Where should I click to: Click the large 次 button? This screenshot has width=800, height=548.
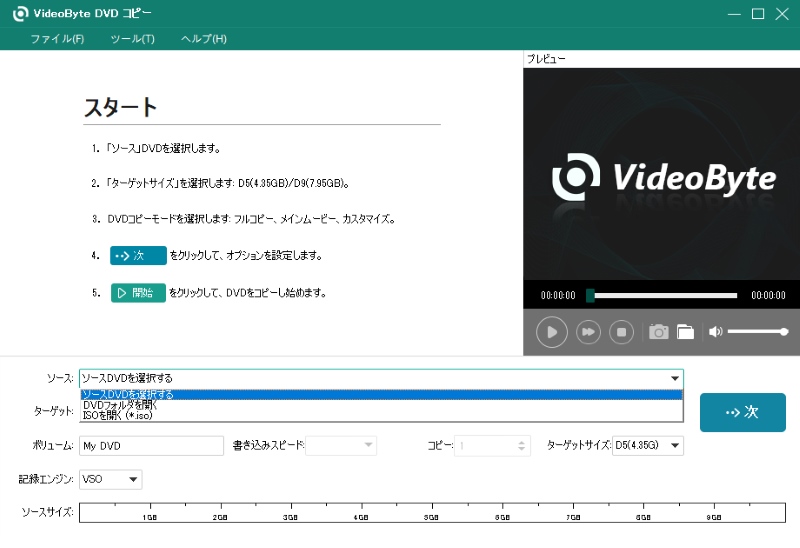point(742,412)
